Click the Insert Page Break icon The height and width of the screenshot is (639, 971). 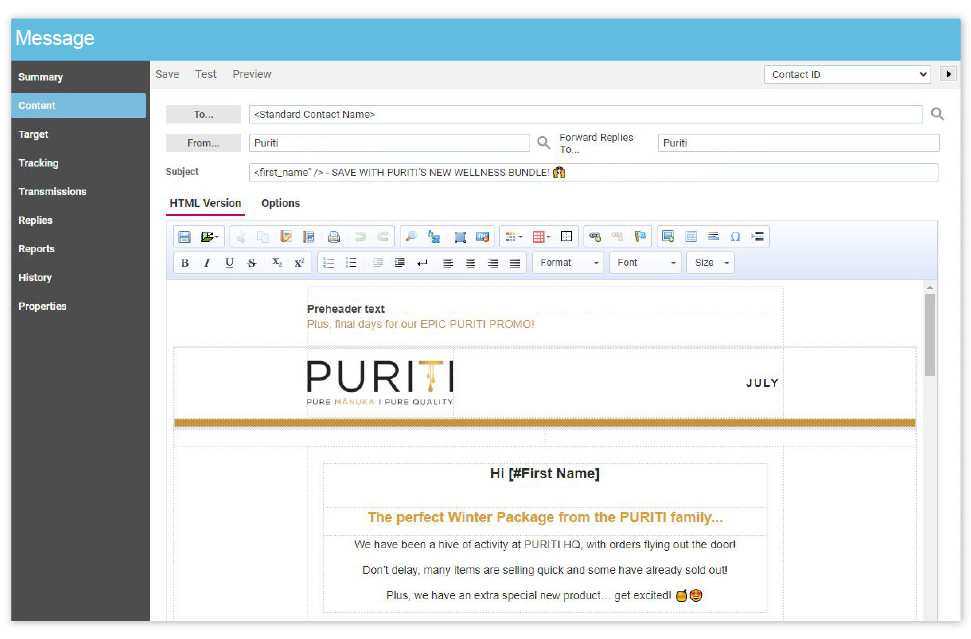(x=757, y=237)
